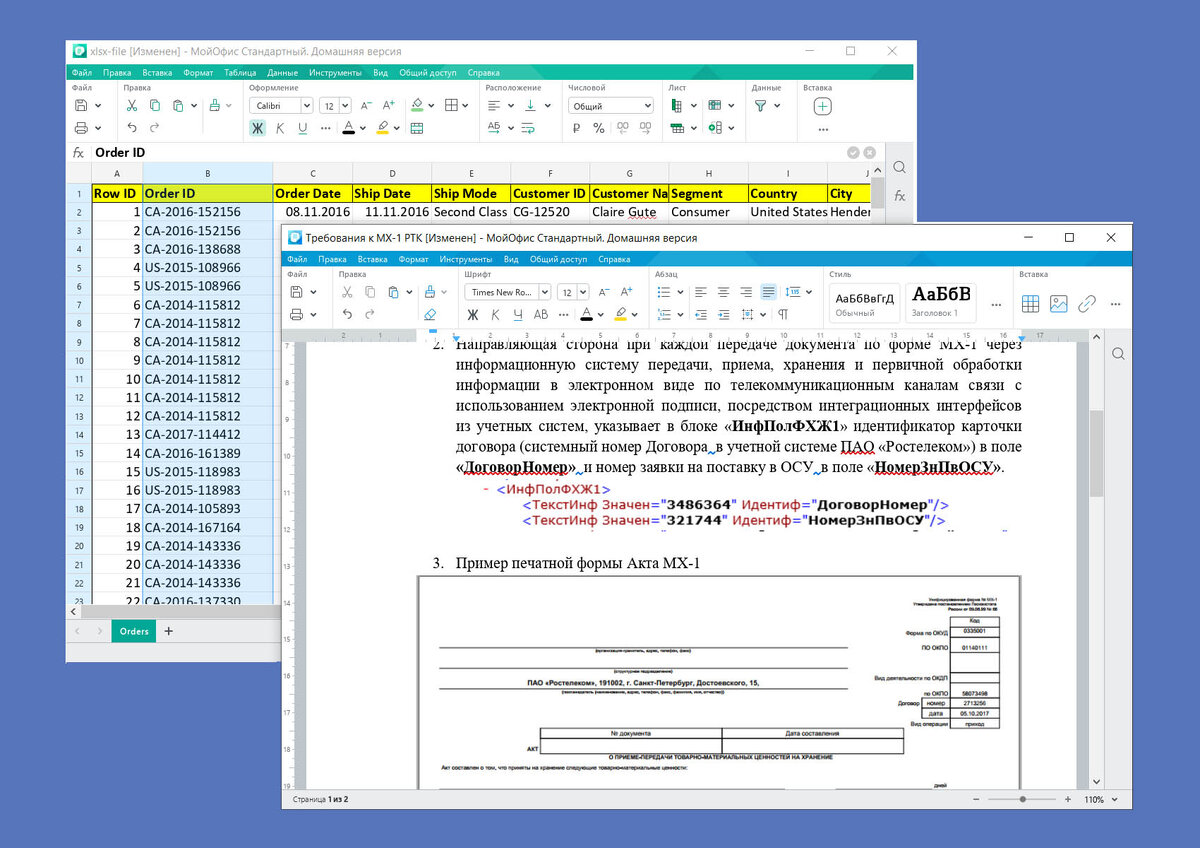
Task: Click Save icon in spreadsheet window toolbar
Action: [x=82, y=105]
